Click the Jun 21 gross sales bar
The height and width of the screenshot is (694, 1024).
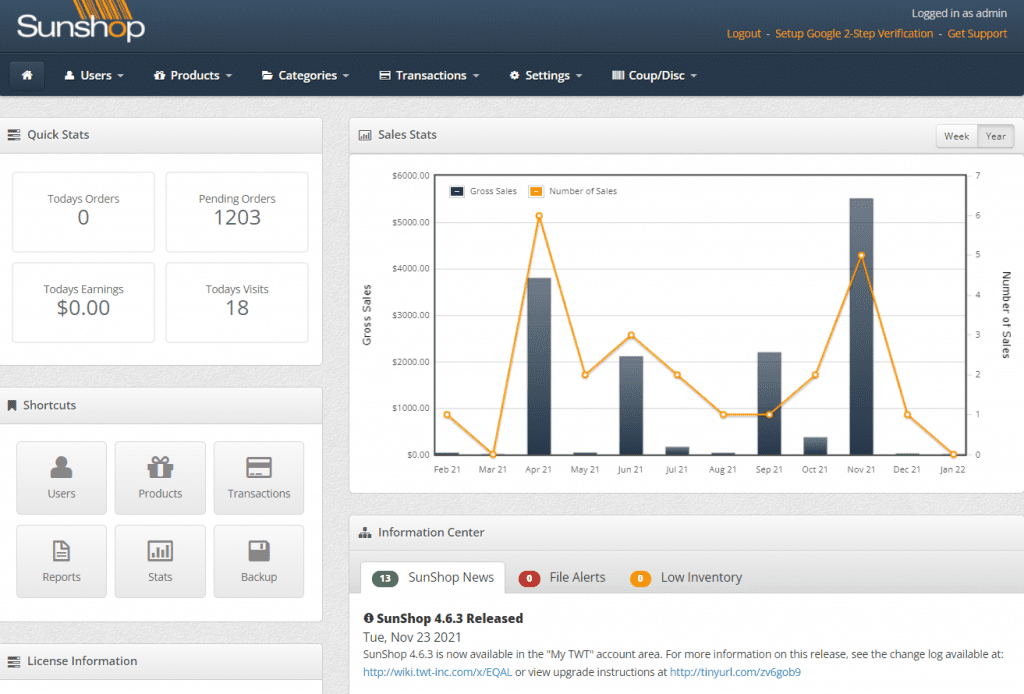coord(631,405)
